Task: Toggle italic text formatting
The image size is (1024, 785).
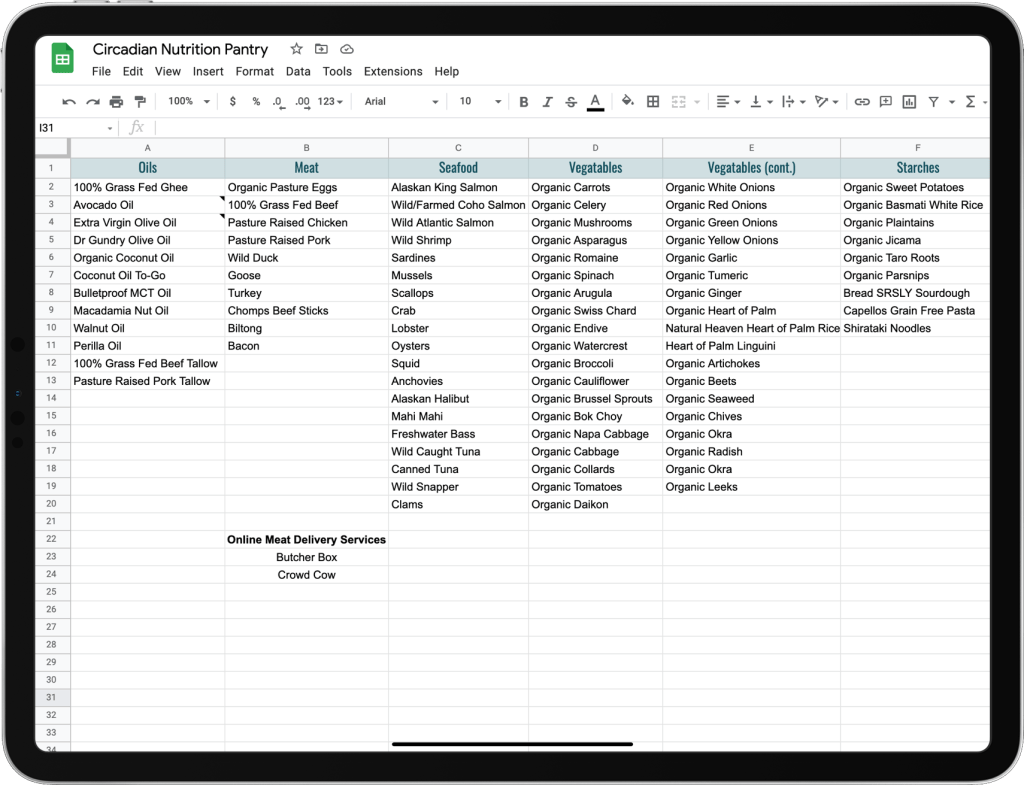Action: (547, 102)
